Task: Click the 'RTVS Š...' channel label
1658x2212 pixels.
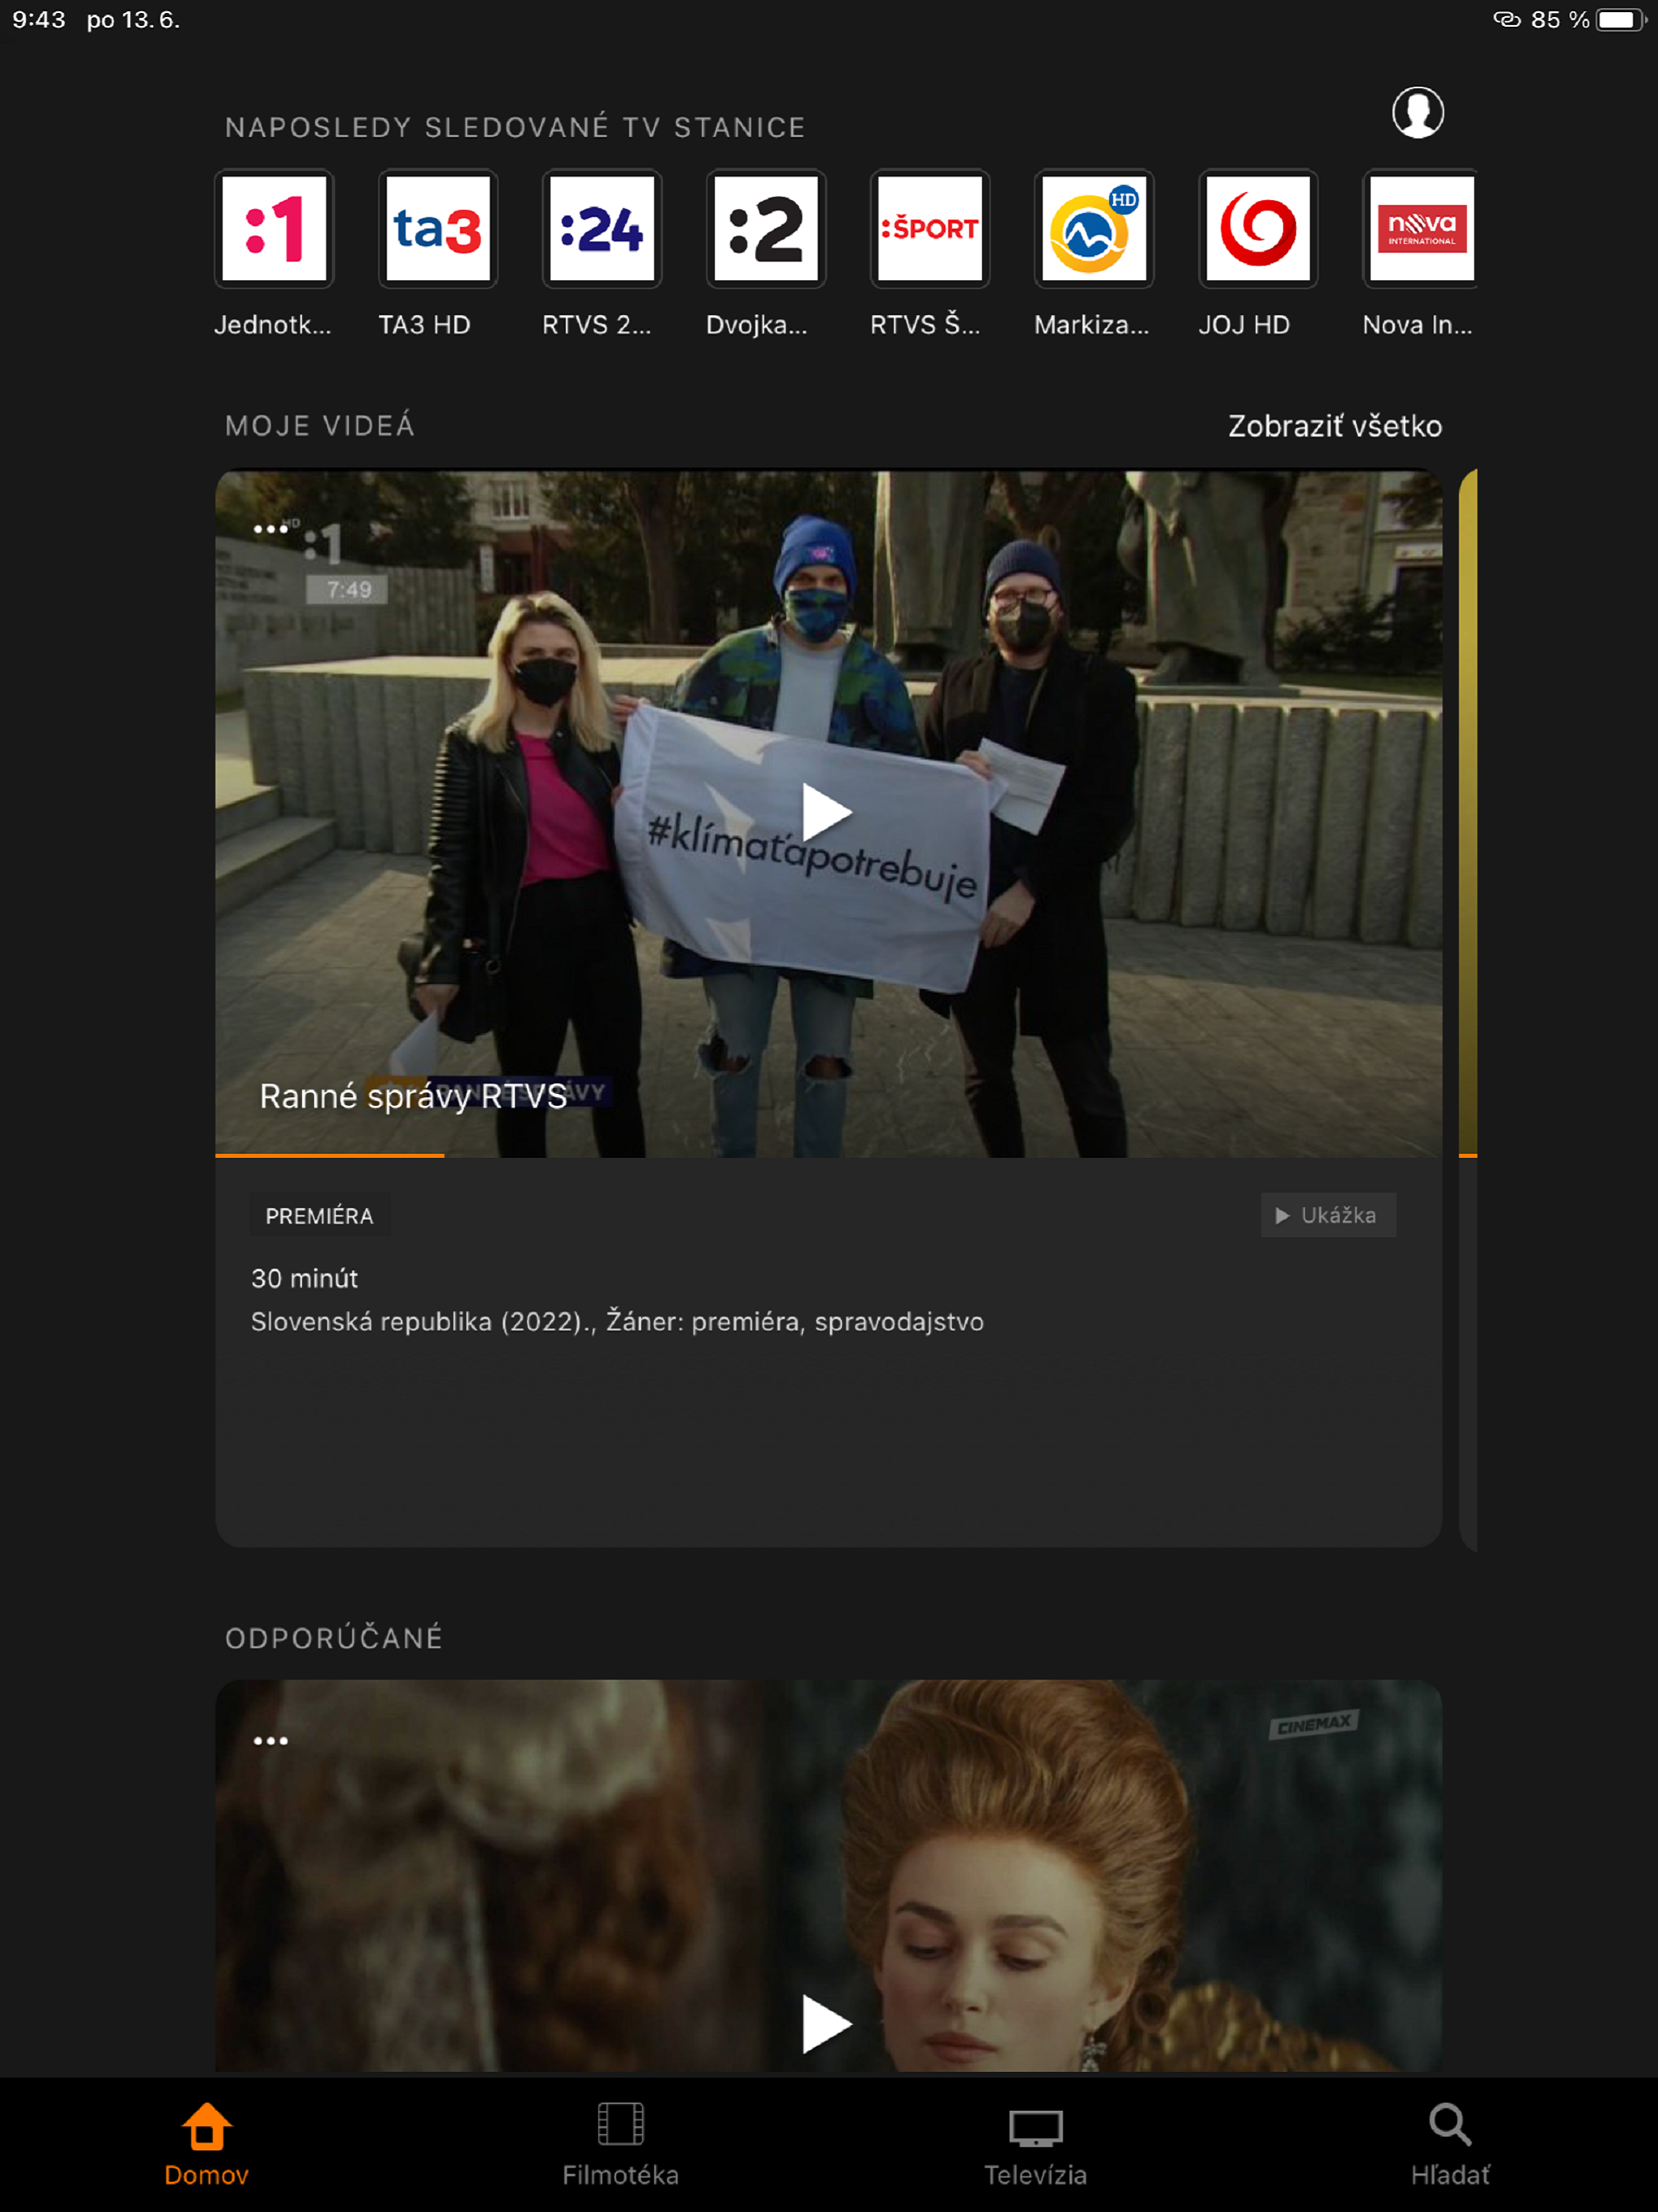Action: click(925, 324)
